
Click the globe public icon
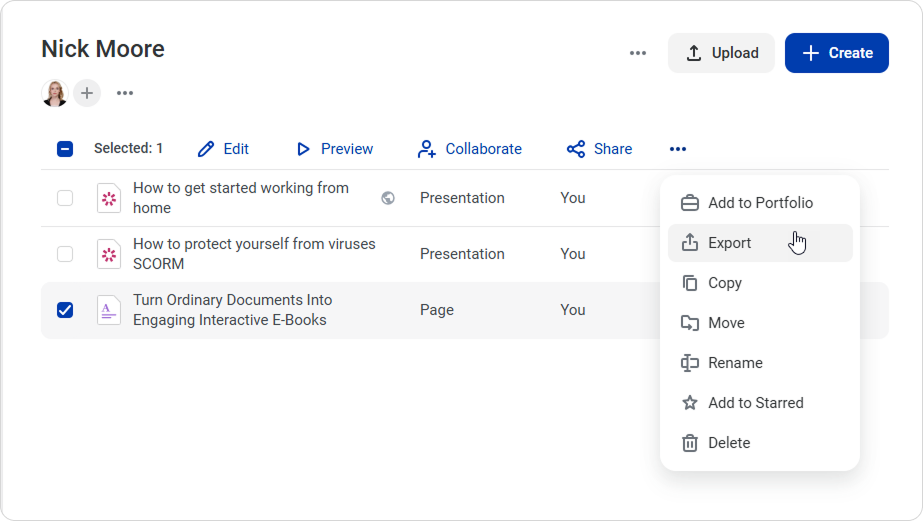(388, 198)
